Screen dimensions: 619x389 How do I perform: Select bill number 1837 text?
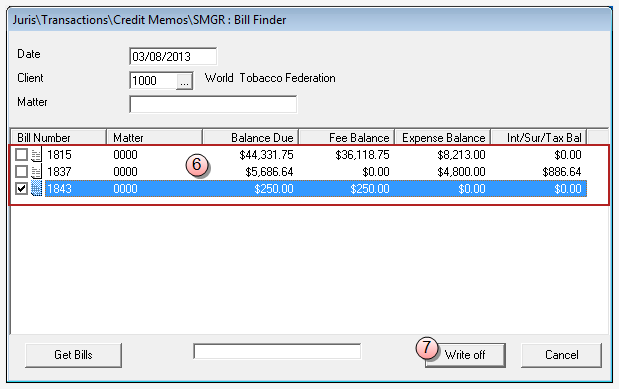click(59, 172)
